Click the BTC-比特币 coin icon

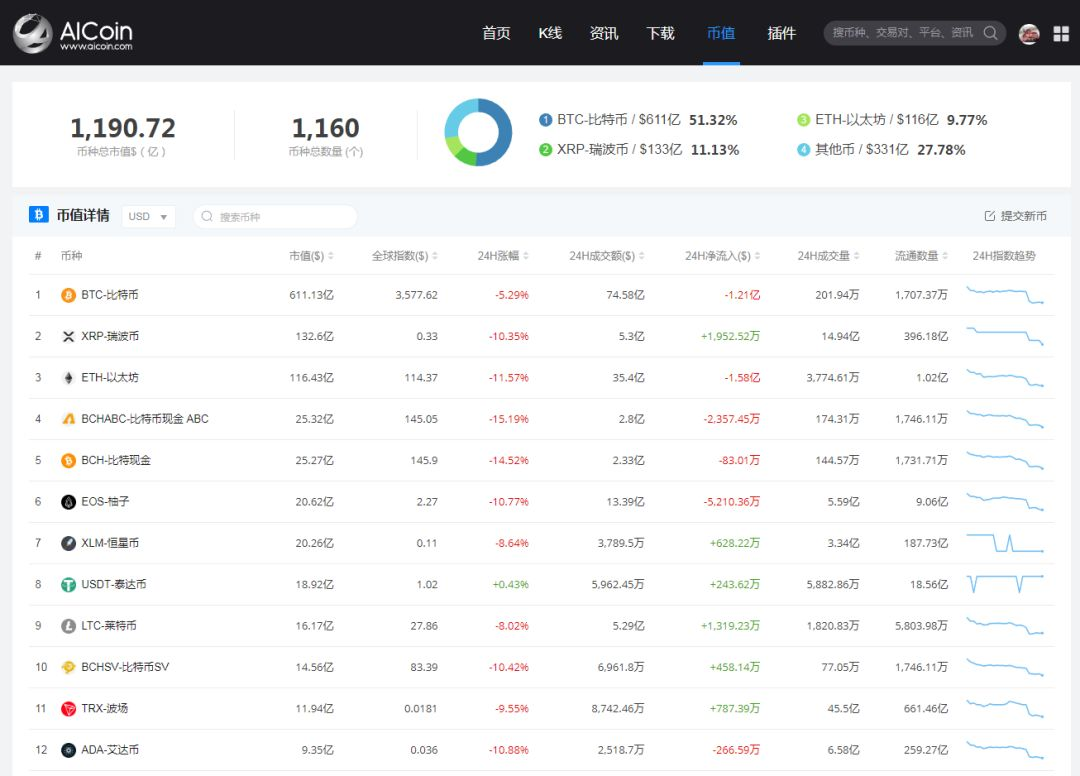[x=68, y=295]
